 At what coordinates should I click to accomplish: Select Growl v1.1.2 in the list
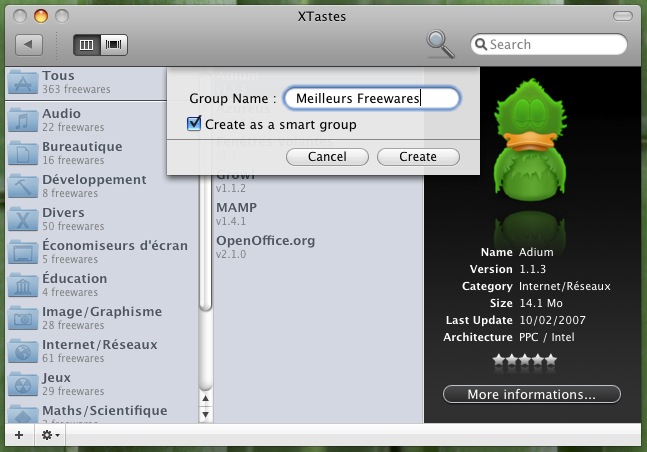pyautogui.click(x=318, y=182)
